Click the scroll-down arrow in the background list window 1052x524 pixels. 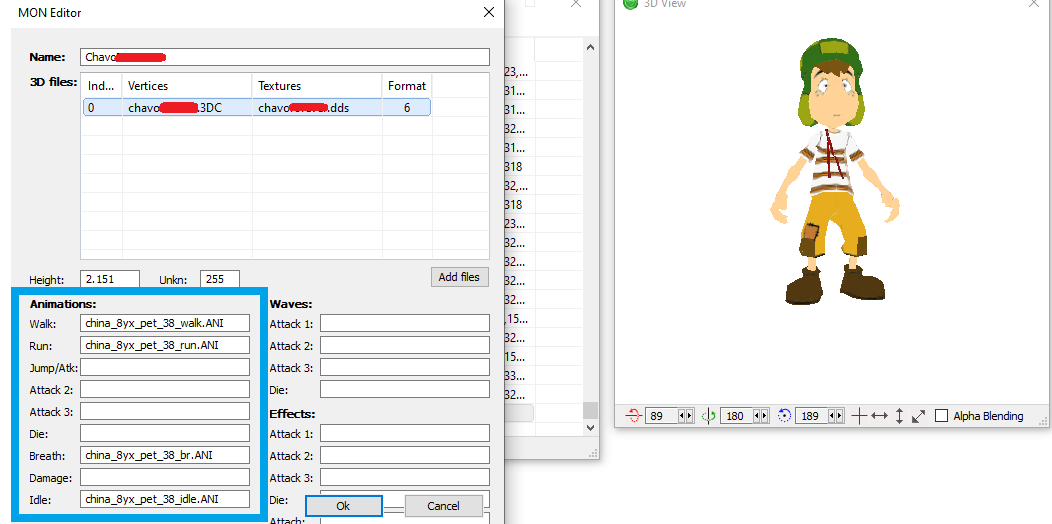[x=590, y=427]
